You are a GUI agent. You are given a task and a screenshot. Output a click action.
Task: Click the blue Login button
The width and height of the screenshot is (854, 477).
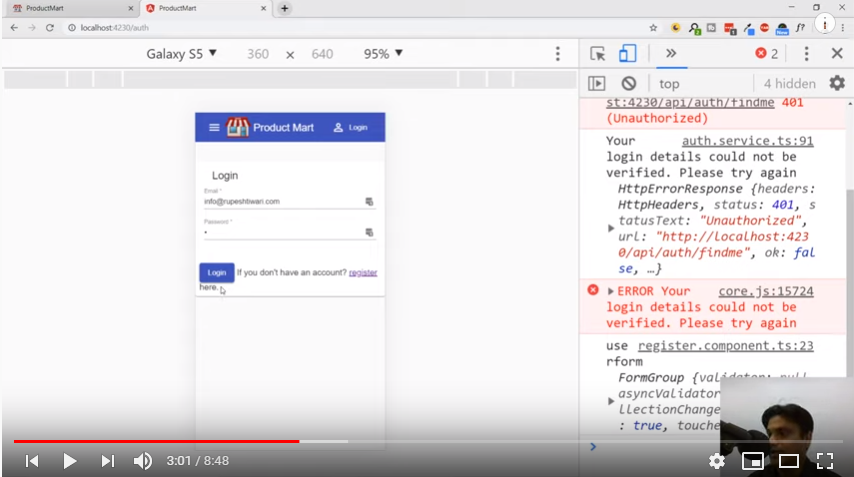[x=216, y=273]
